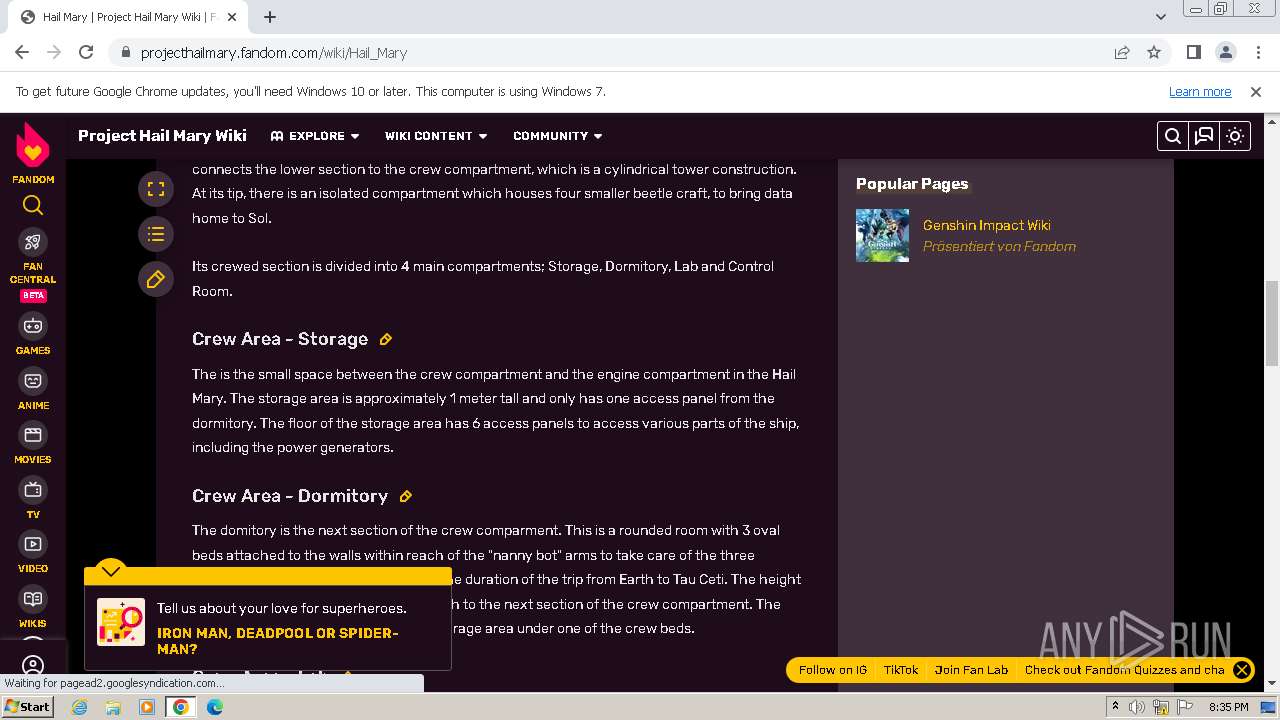The width and height of the screenshot is (1280, 720).
Task: Open the Wikis book icon
Action: (33, 599)
